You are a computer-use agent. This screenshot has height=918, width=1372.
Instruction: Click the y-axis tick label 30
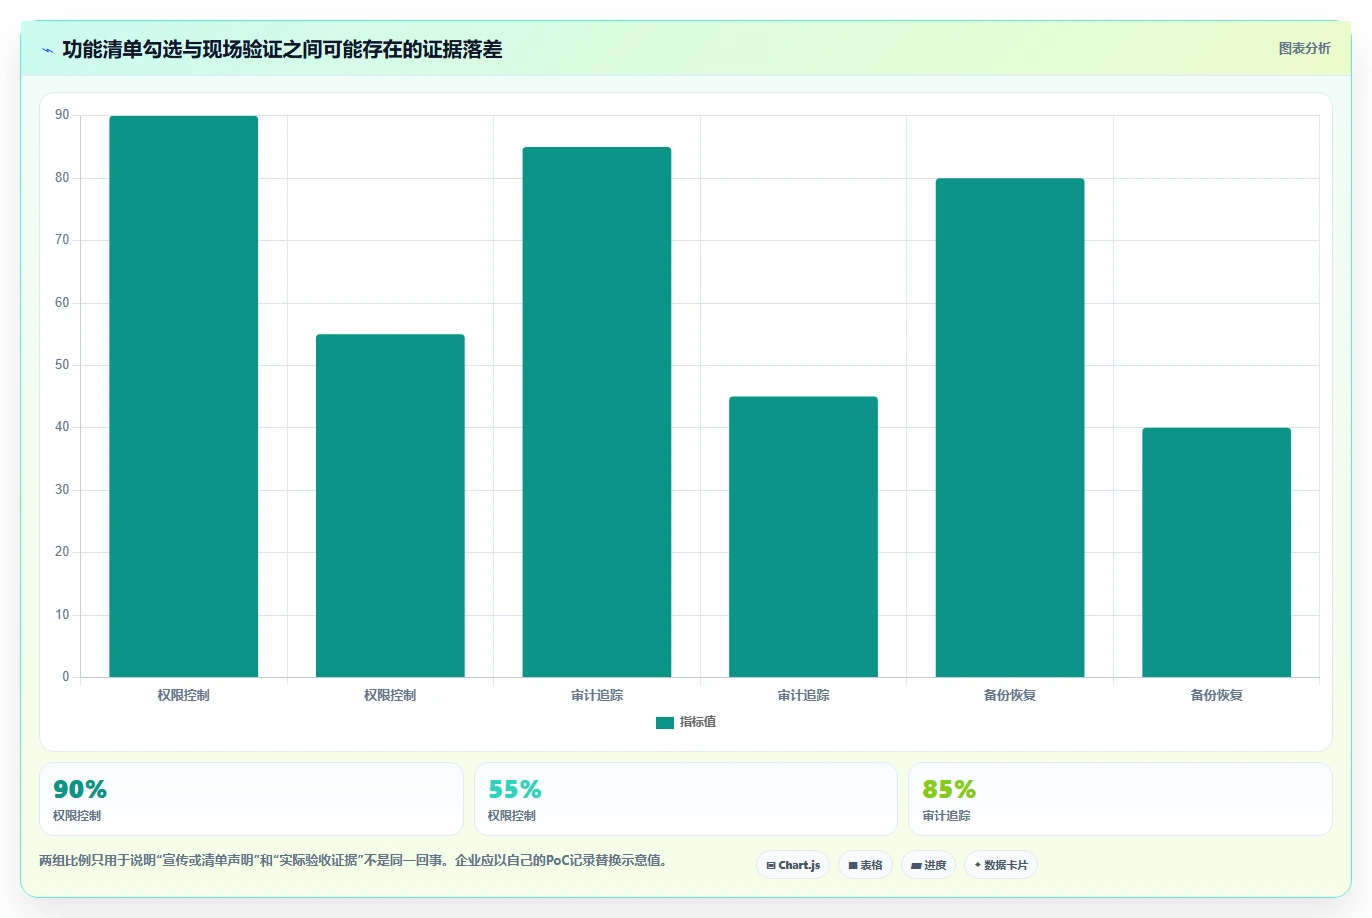tap(62, 490)
